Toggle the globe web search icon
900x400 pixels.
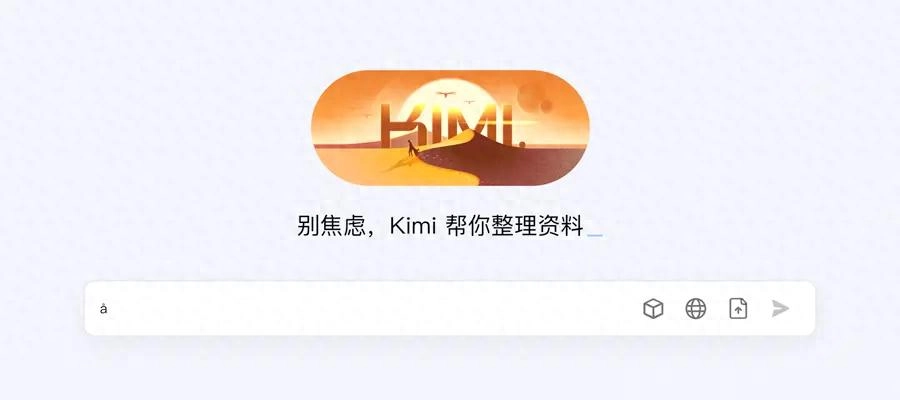coord(696,309)
